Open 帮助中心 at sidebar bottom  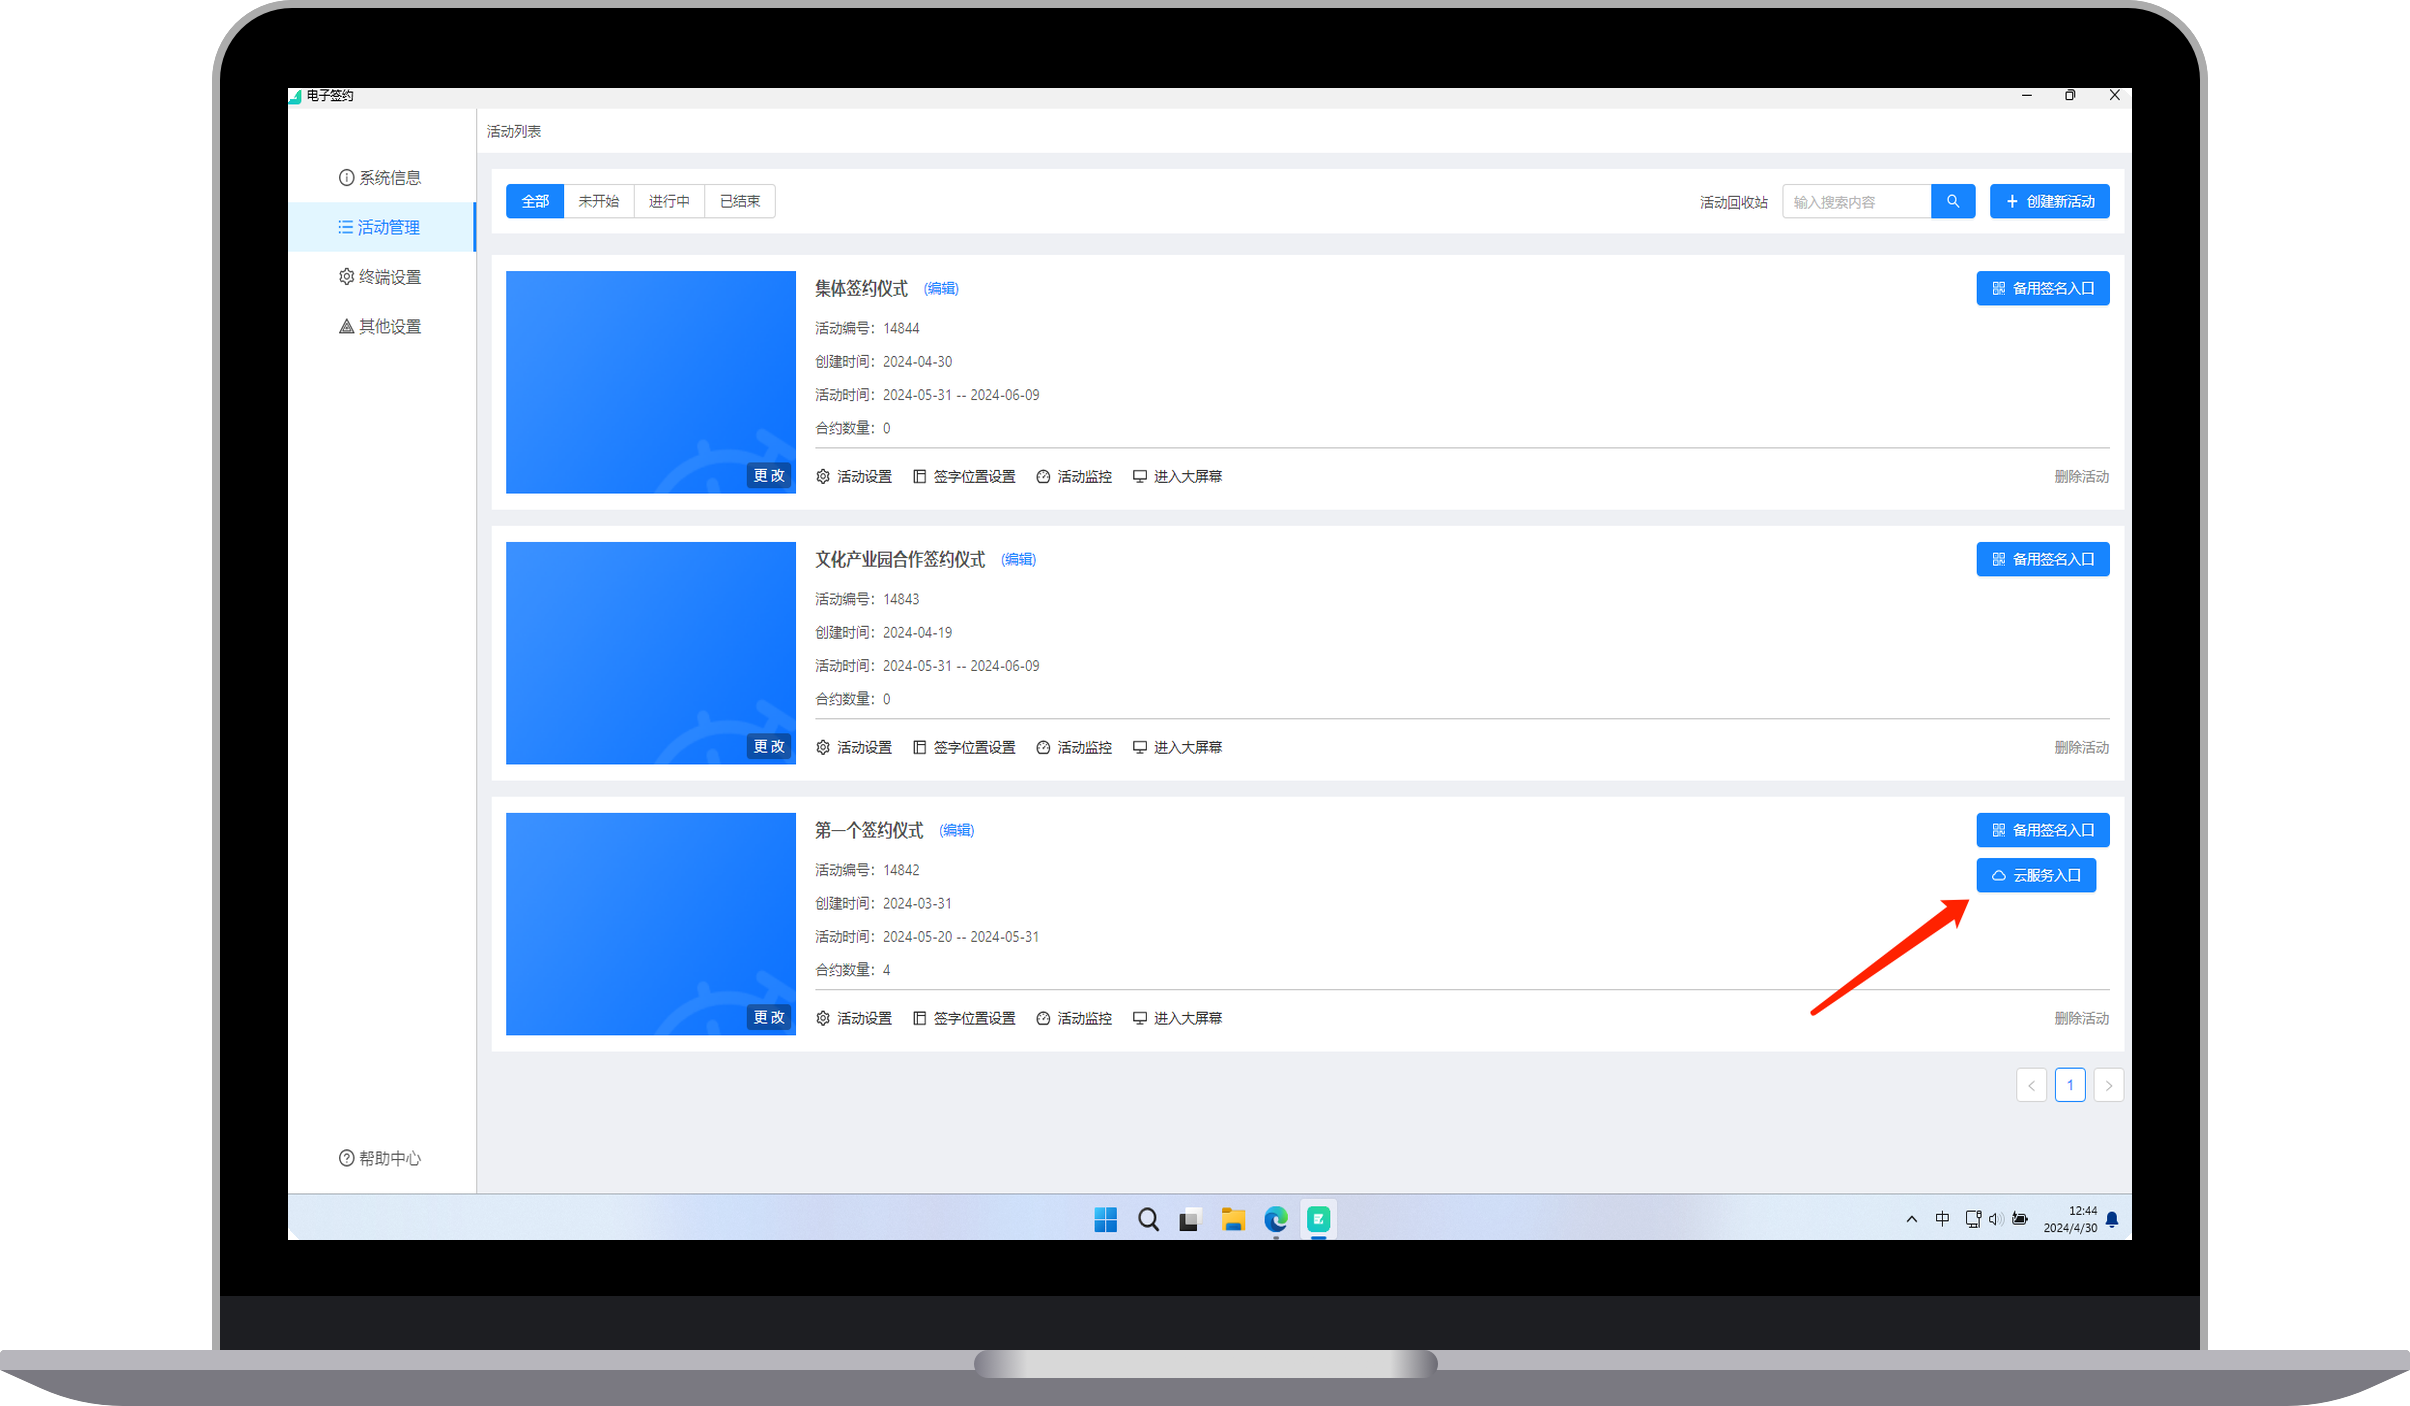tap(380, 1158)
